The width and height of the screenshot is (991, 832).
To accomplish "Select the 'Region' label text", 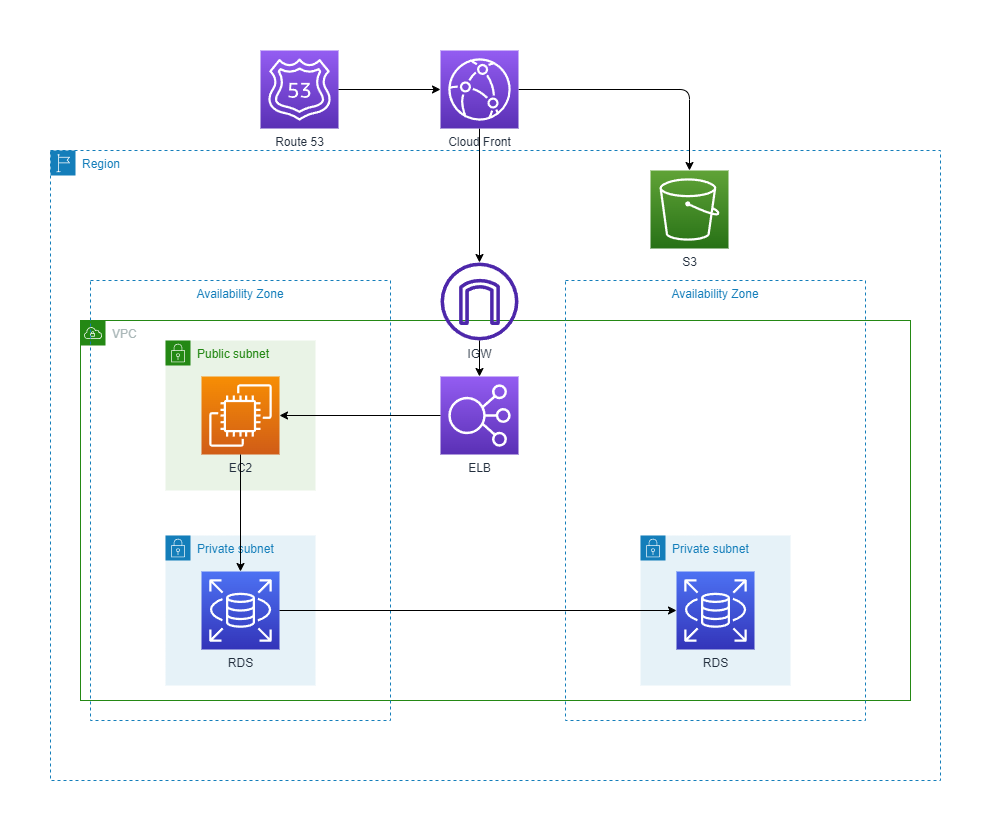I will [x=100, y=164].
